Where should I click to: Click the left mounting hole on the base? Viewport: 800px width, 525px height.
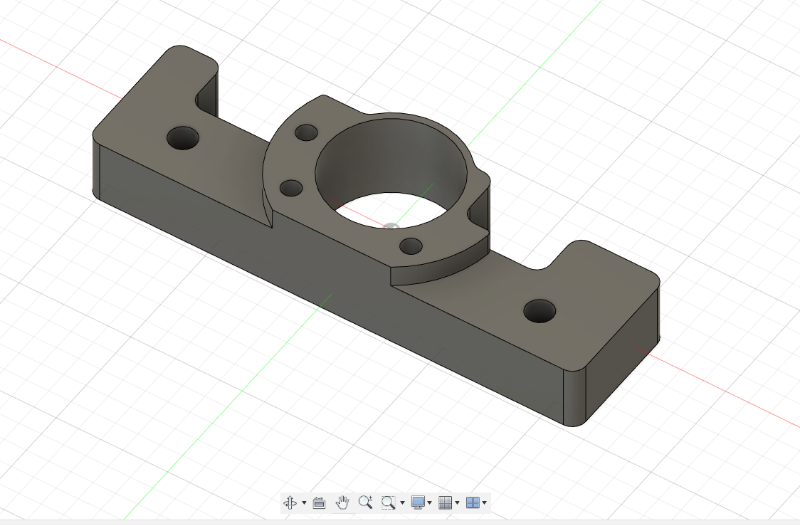(x=183, y=138)
